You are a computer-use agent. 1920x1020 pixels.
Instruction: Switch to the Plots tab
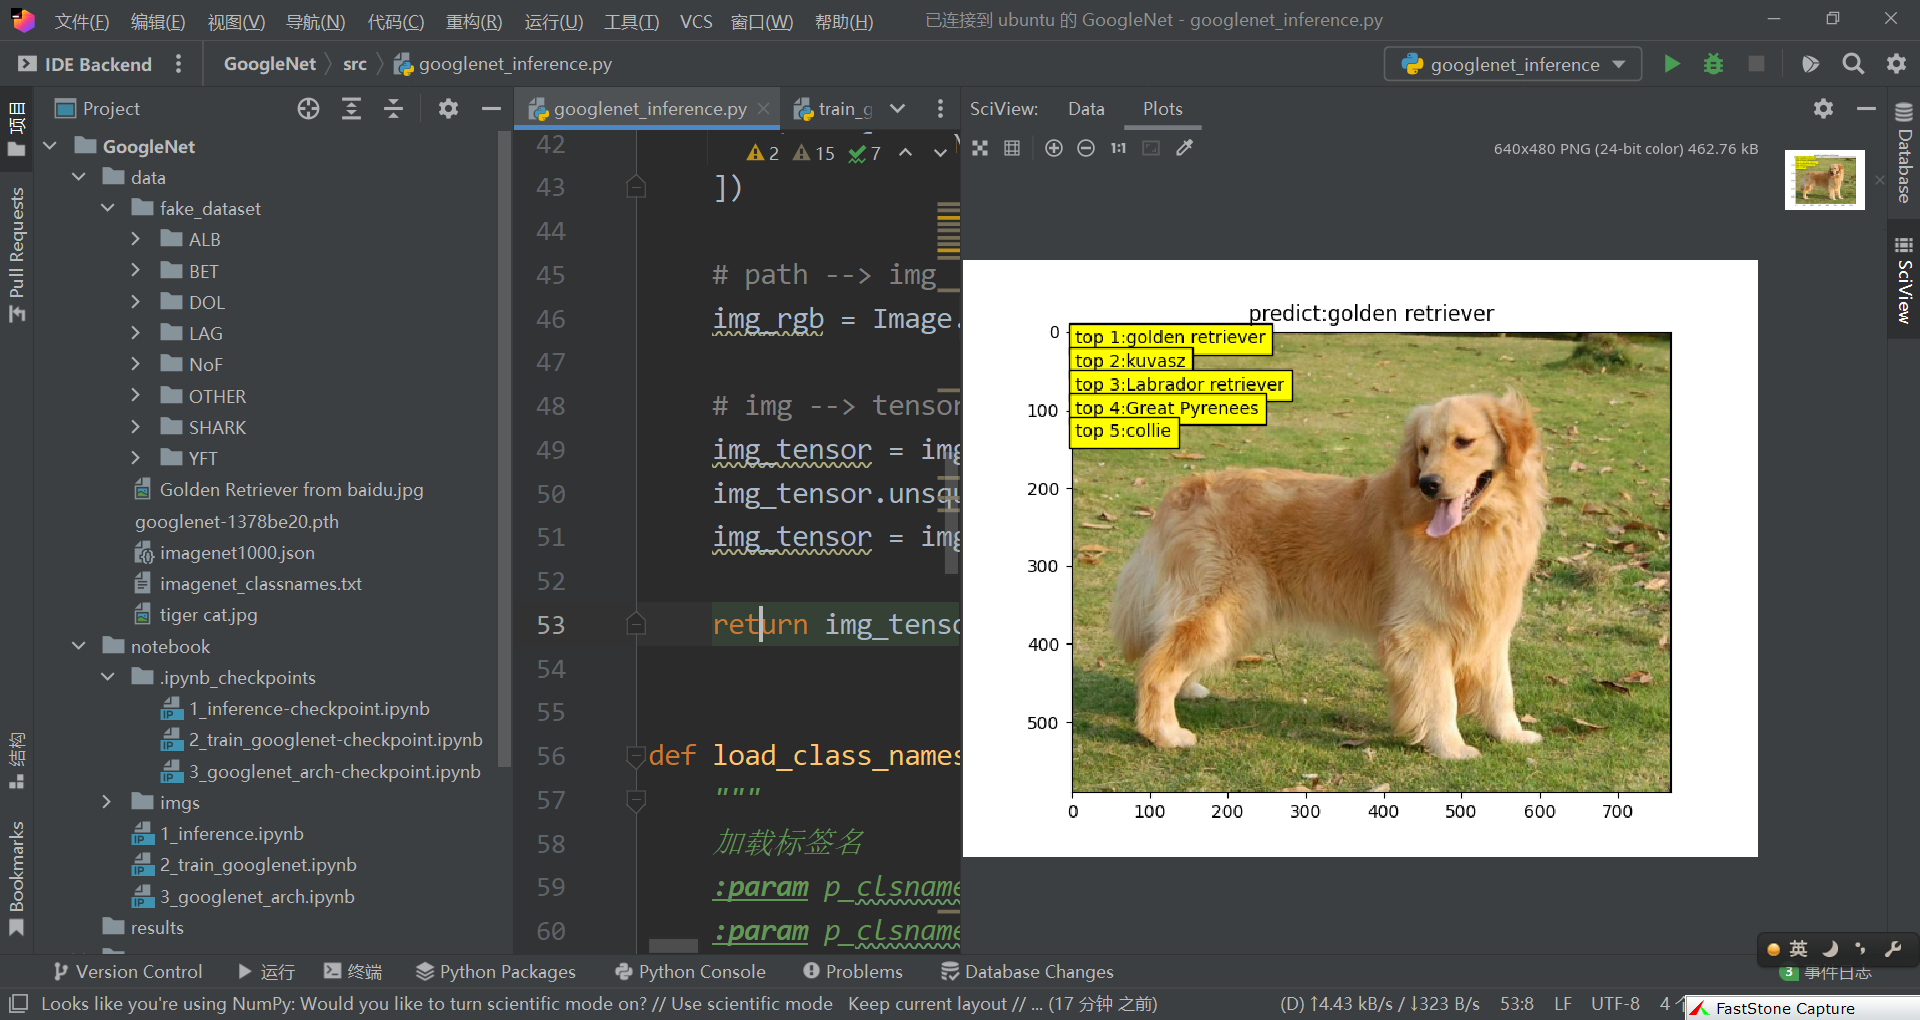click(1162, 108)
